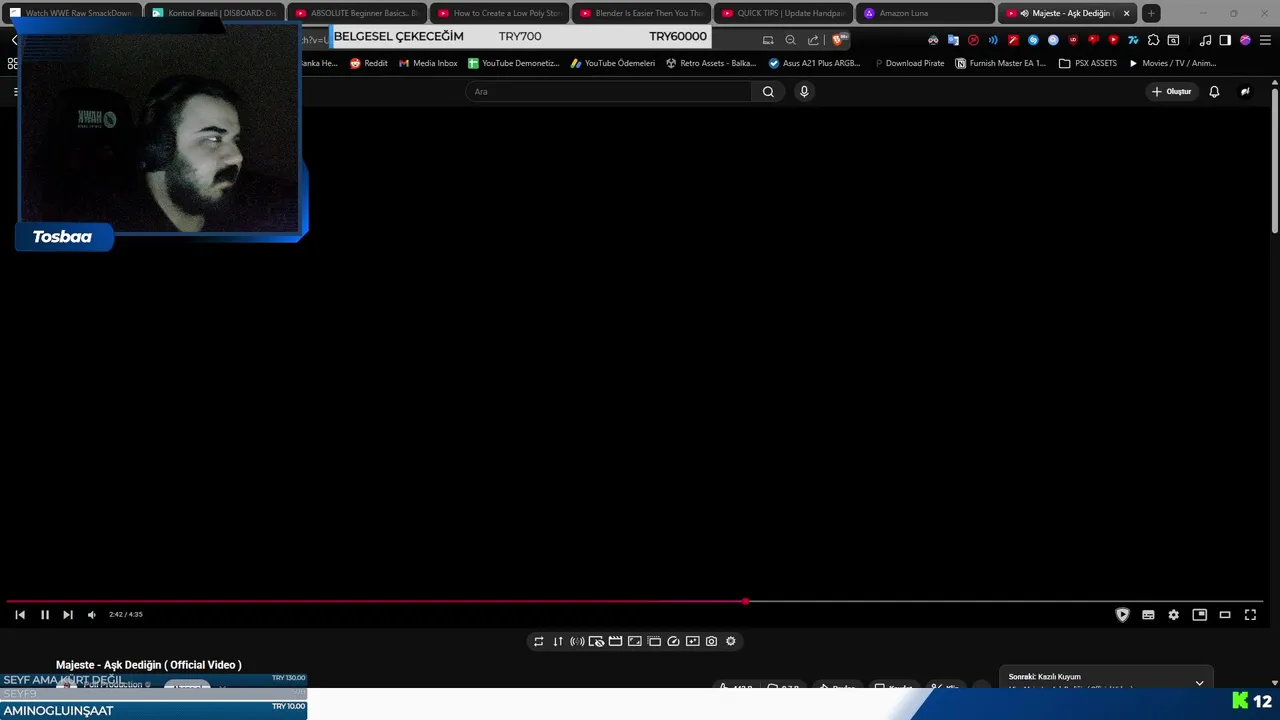Toggle loop in enhancer toolbar

click(539, 641)
